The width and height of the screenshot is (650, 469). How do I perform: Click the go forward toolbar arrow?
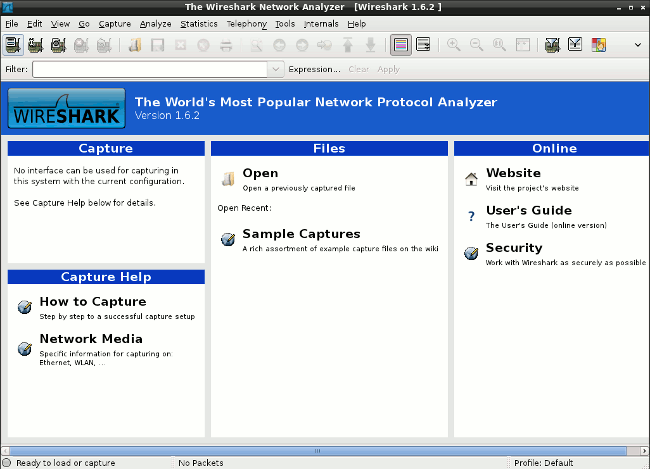pos(302,45)
